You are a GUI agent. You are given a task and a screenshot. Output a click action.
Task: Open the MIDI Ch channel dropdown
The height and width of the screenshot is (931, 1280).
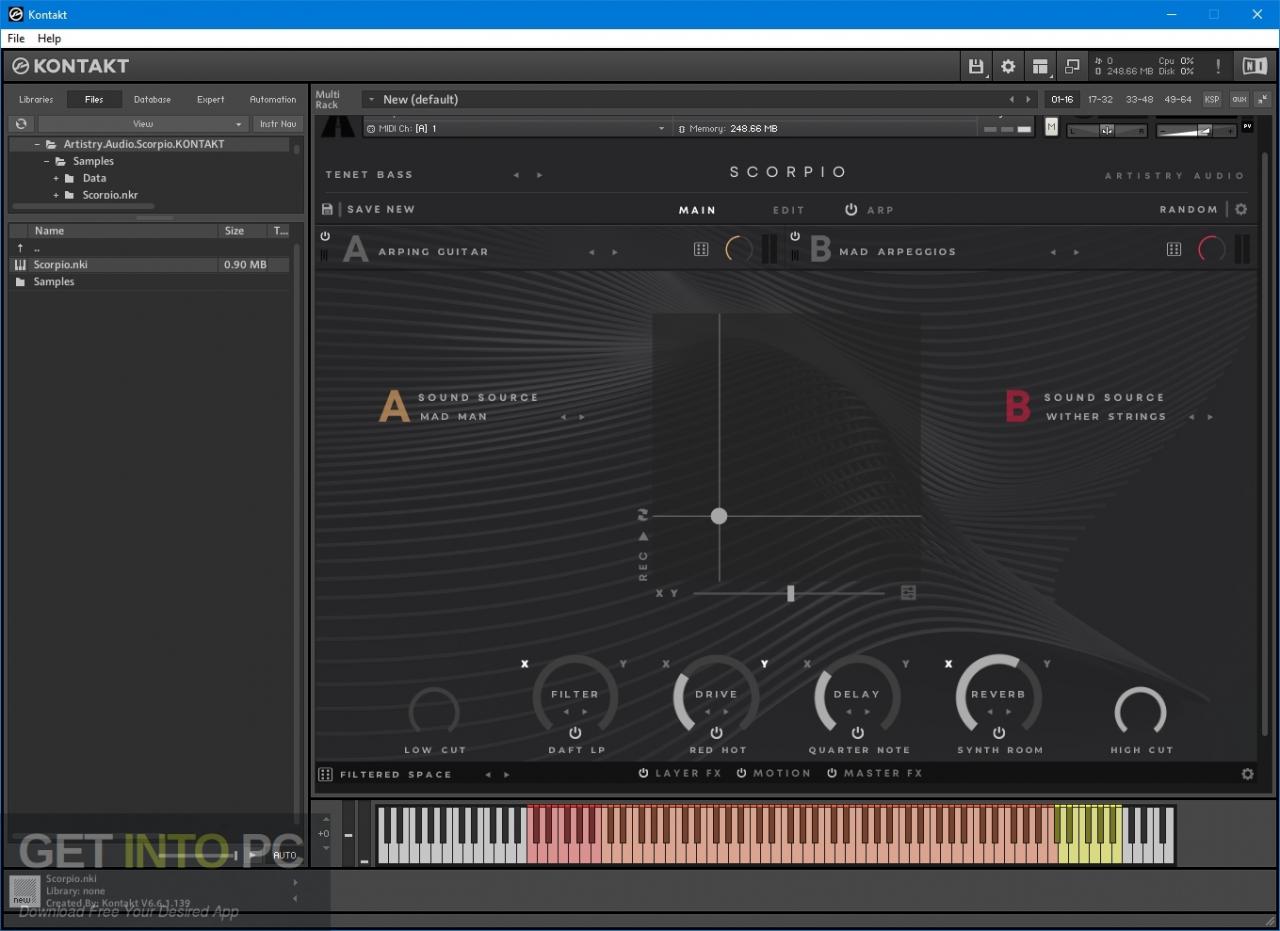point(516,128)
